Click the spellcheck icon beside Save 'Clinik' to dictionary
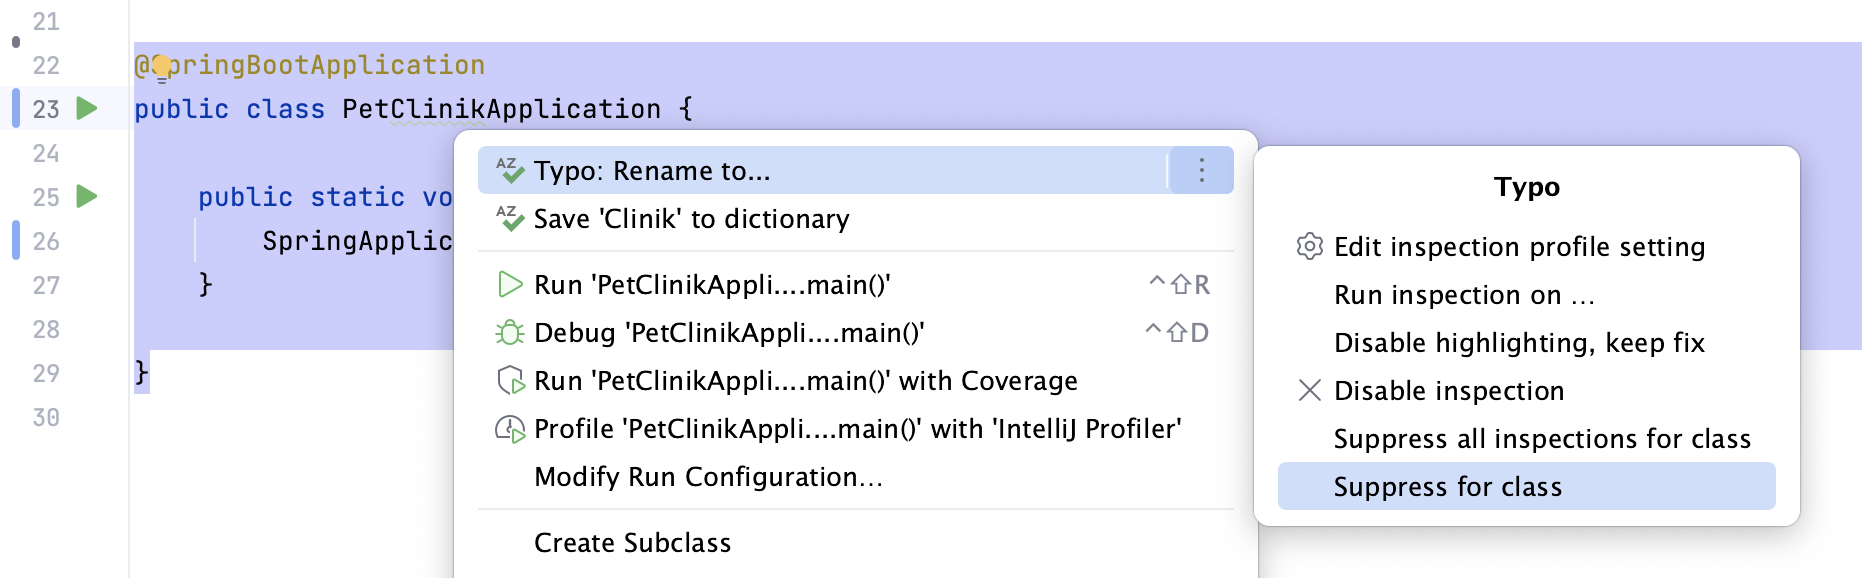Viewport: 1862px width, 578px height. coord(510,218)
